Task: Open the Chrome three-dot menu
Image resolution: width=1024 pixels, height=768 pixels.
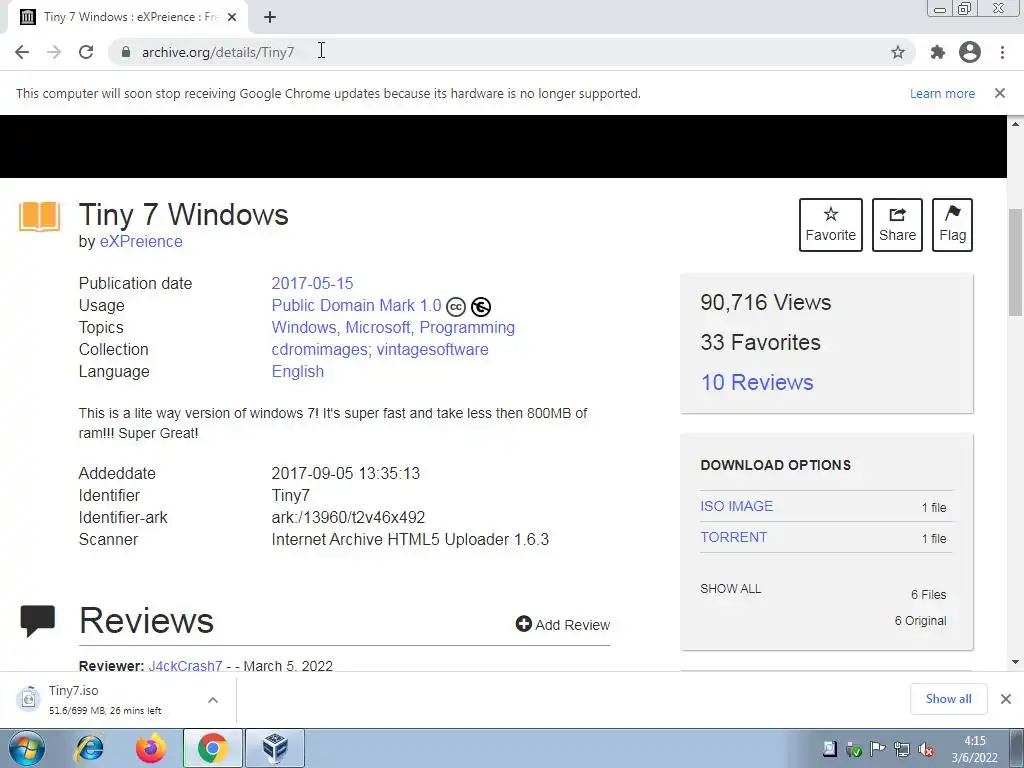Action: 1002,52
